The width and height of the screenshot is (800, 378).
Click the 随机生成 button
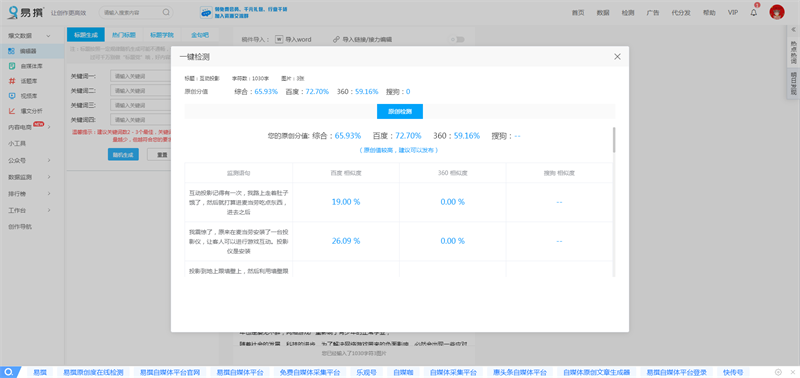(123, 155)
